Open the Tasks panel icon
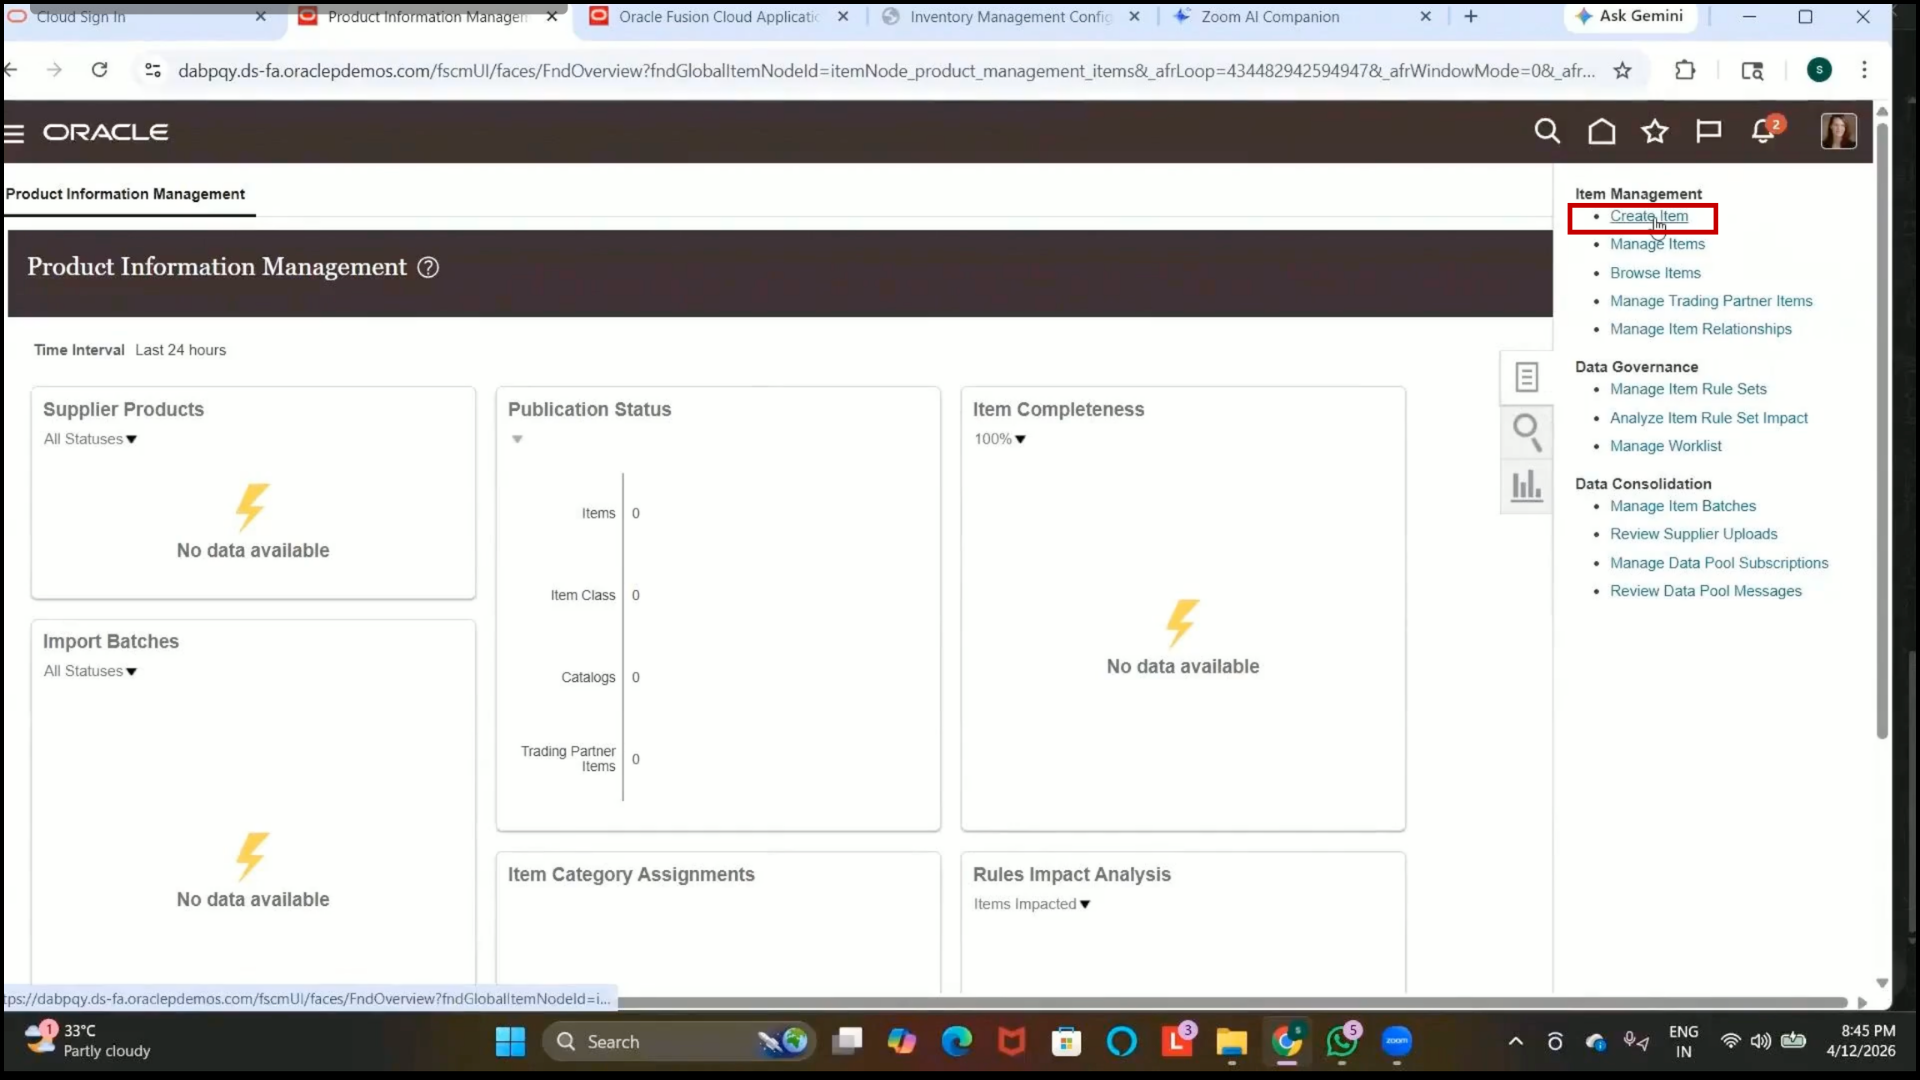 pyautogui.click(x=1526, y=377)
